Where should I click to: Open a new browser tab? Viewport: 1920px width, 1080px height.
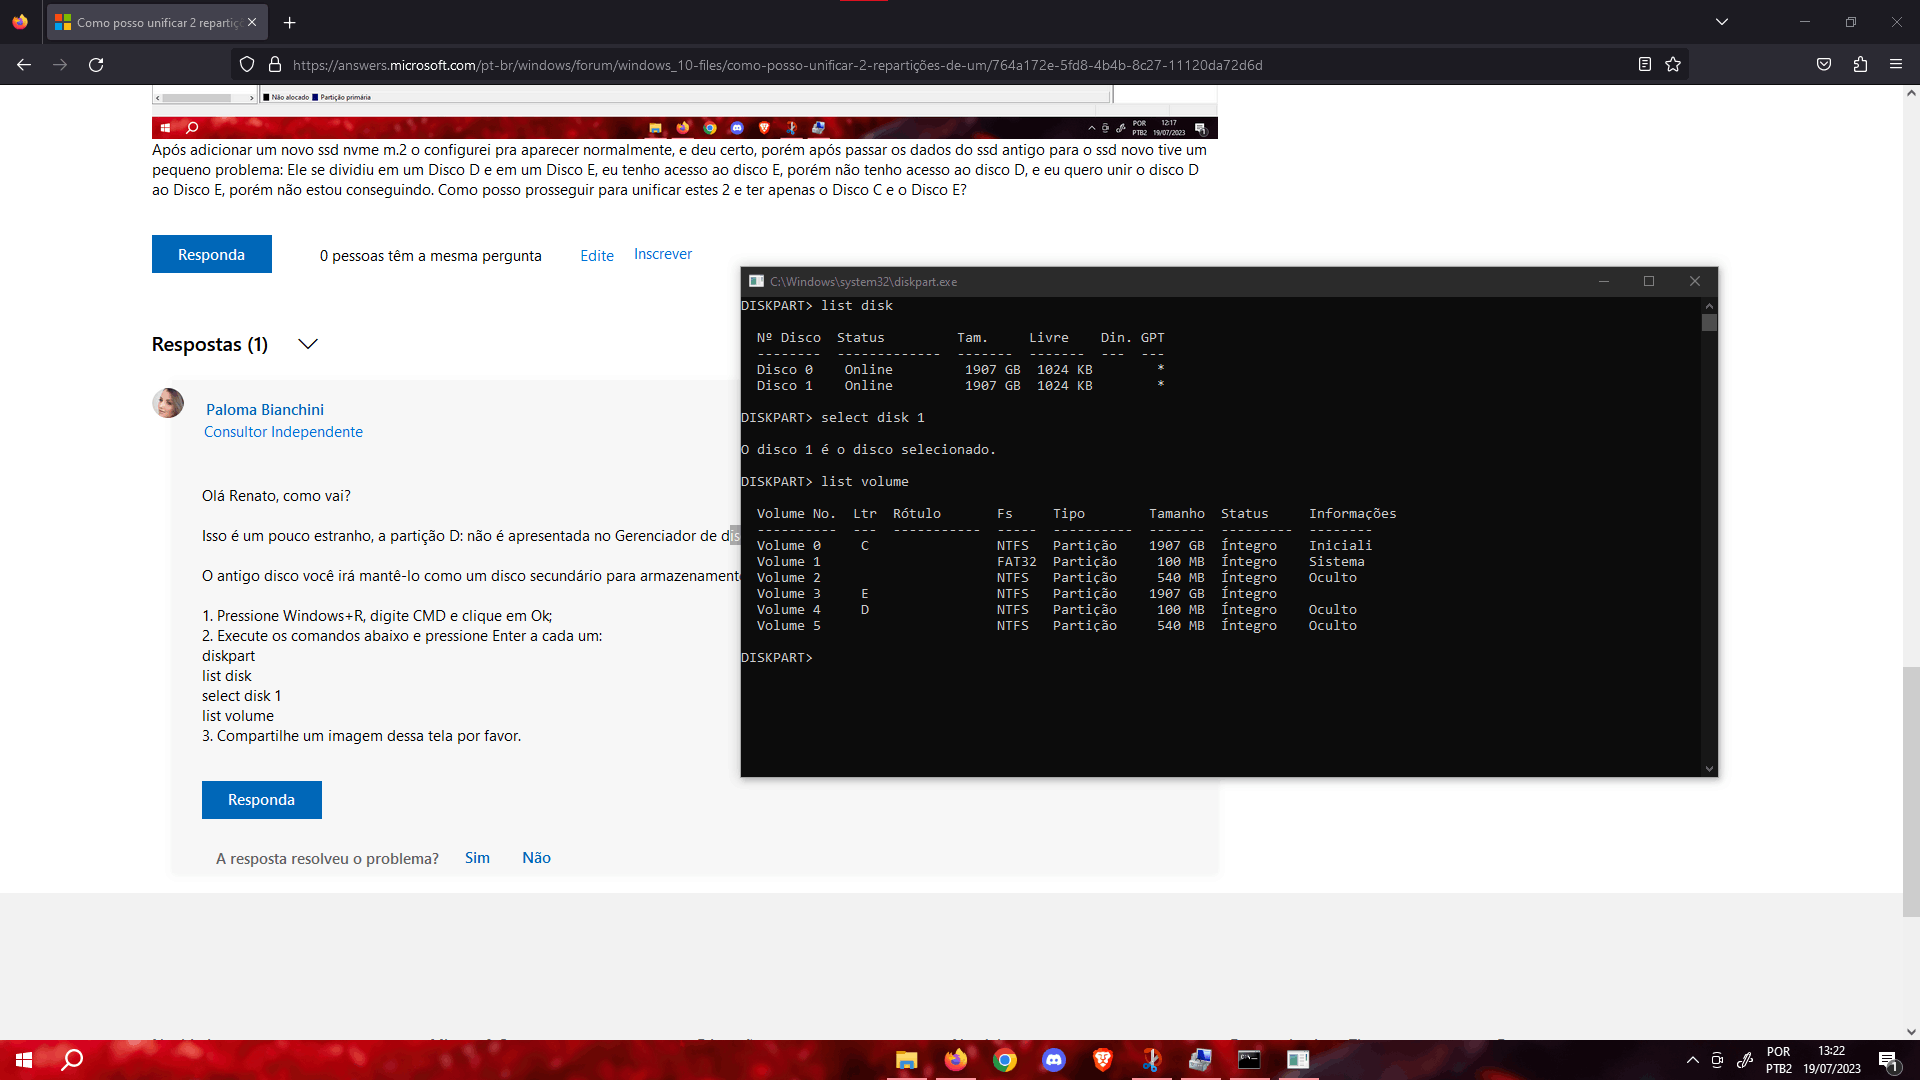point(290,22)
